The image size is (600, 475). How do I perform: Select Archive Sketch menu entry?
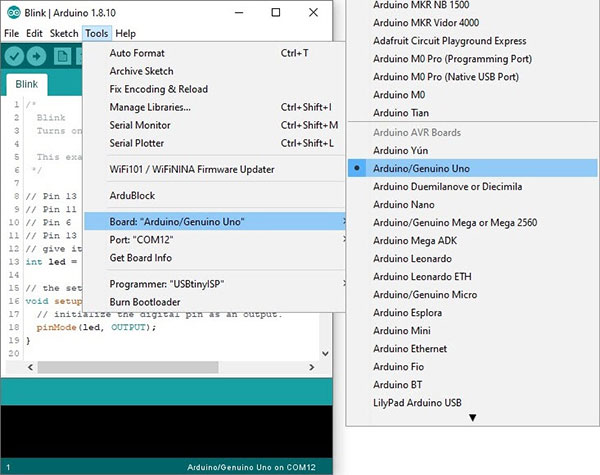click(x=214, y=71)
